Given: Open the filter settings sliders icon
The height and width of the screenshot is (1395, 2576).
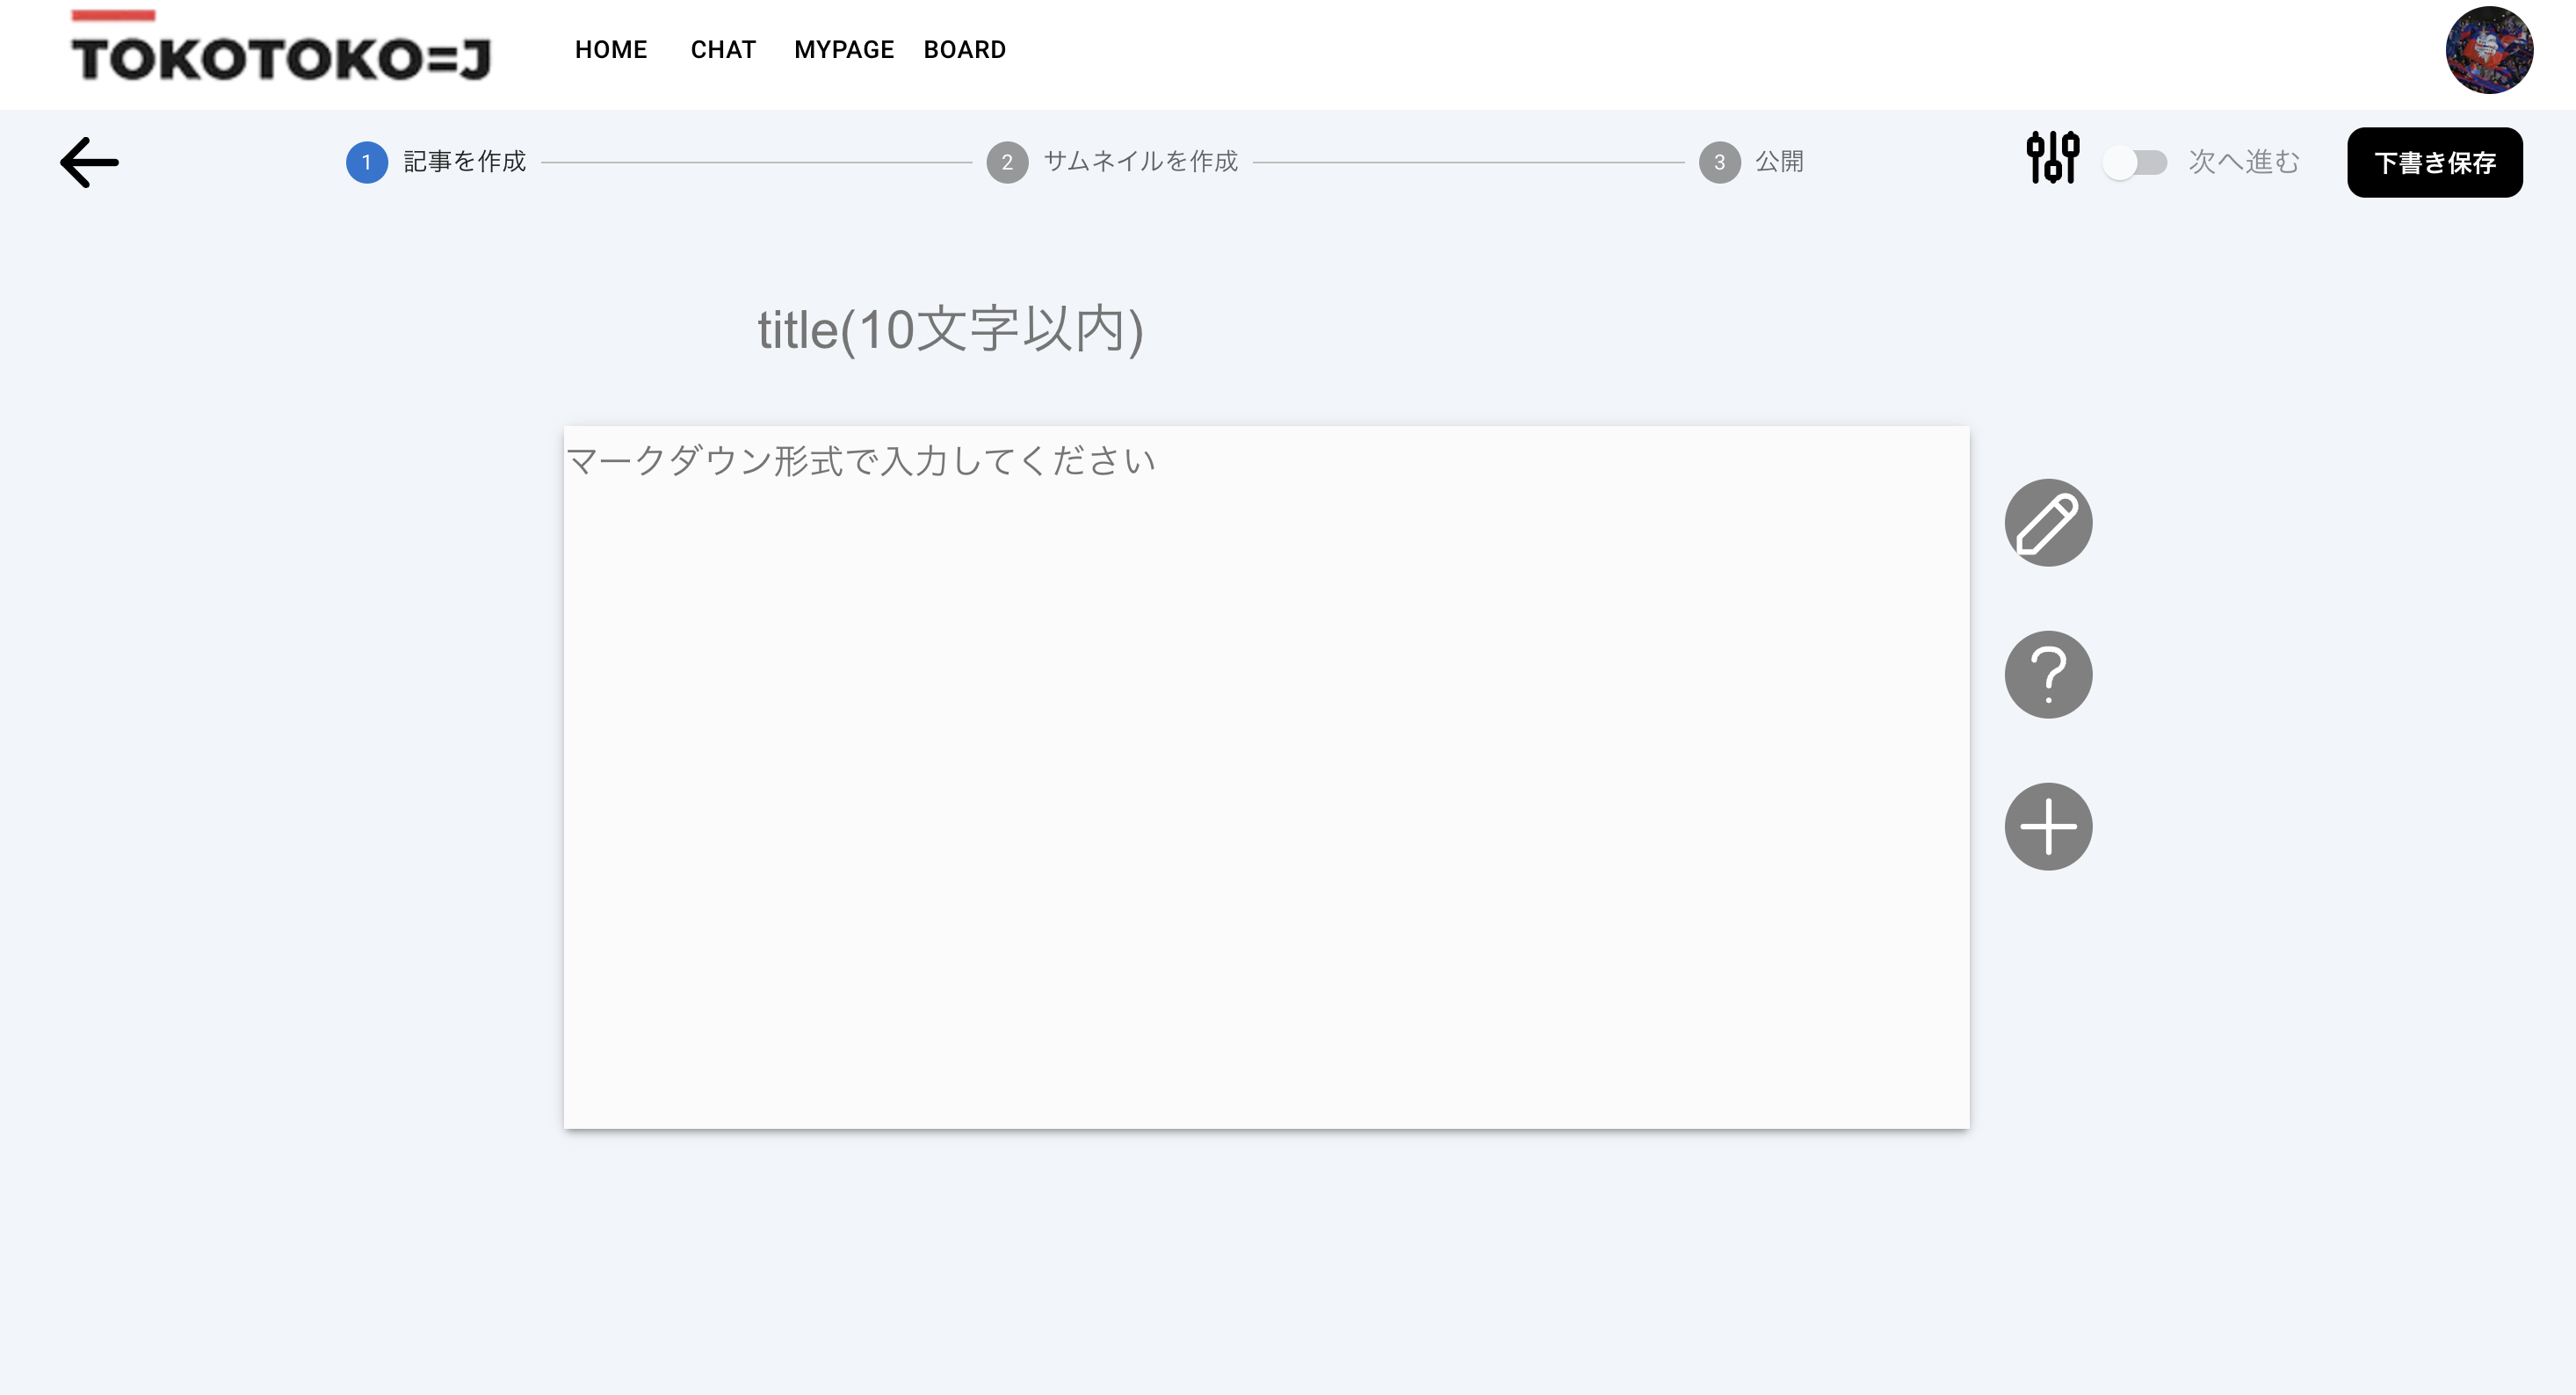Looking at the screenshot, I should (x=2051, y=160).
